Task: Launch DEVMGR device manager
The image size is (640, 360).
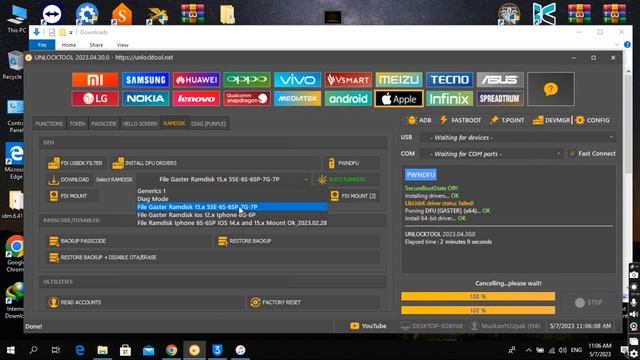Action: click(551, 120)
